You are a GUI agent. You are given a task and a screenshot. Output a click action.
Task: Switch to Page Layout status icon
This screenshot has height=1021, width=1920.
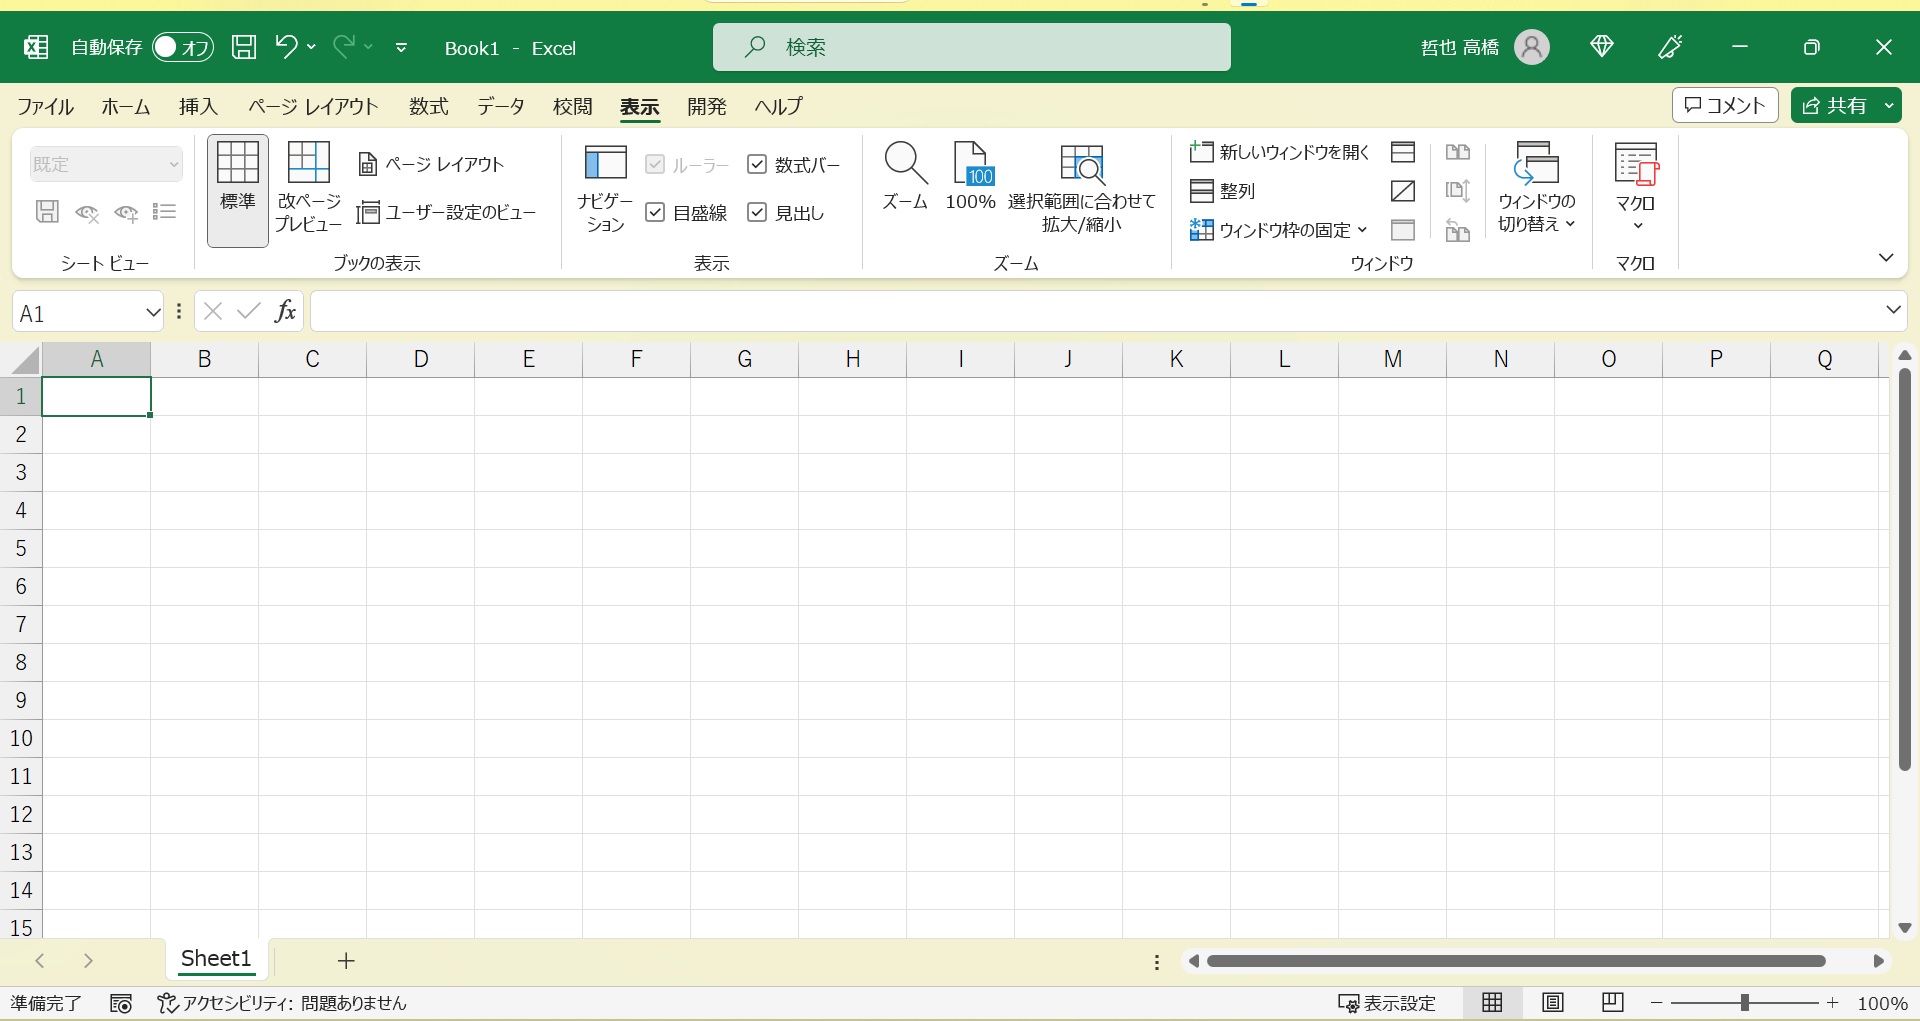pos(1552,1003)
